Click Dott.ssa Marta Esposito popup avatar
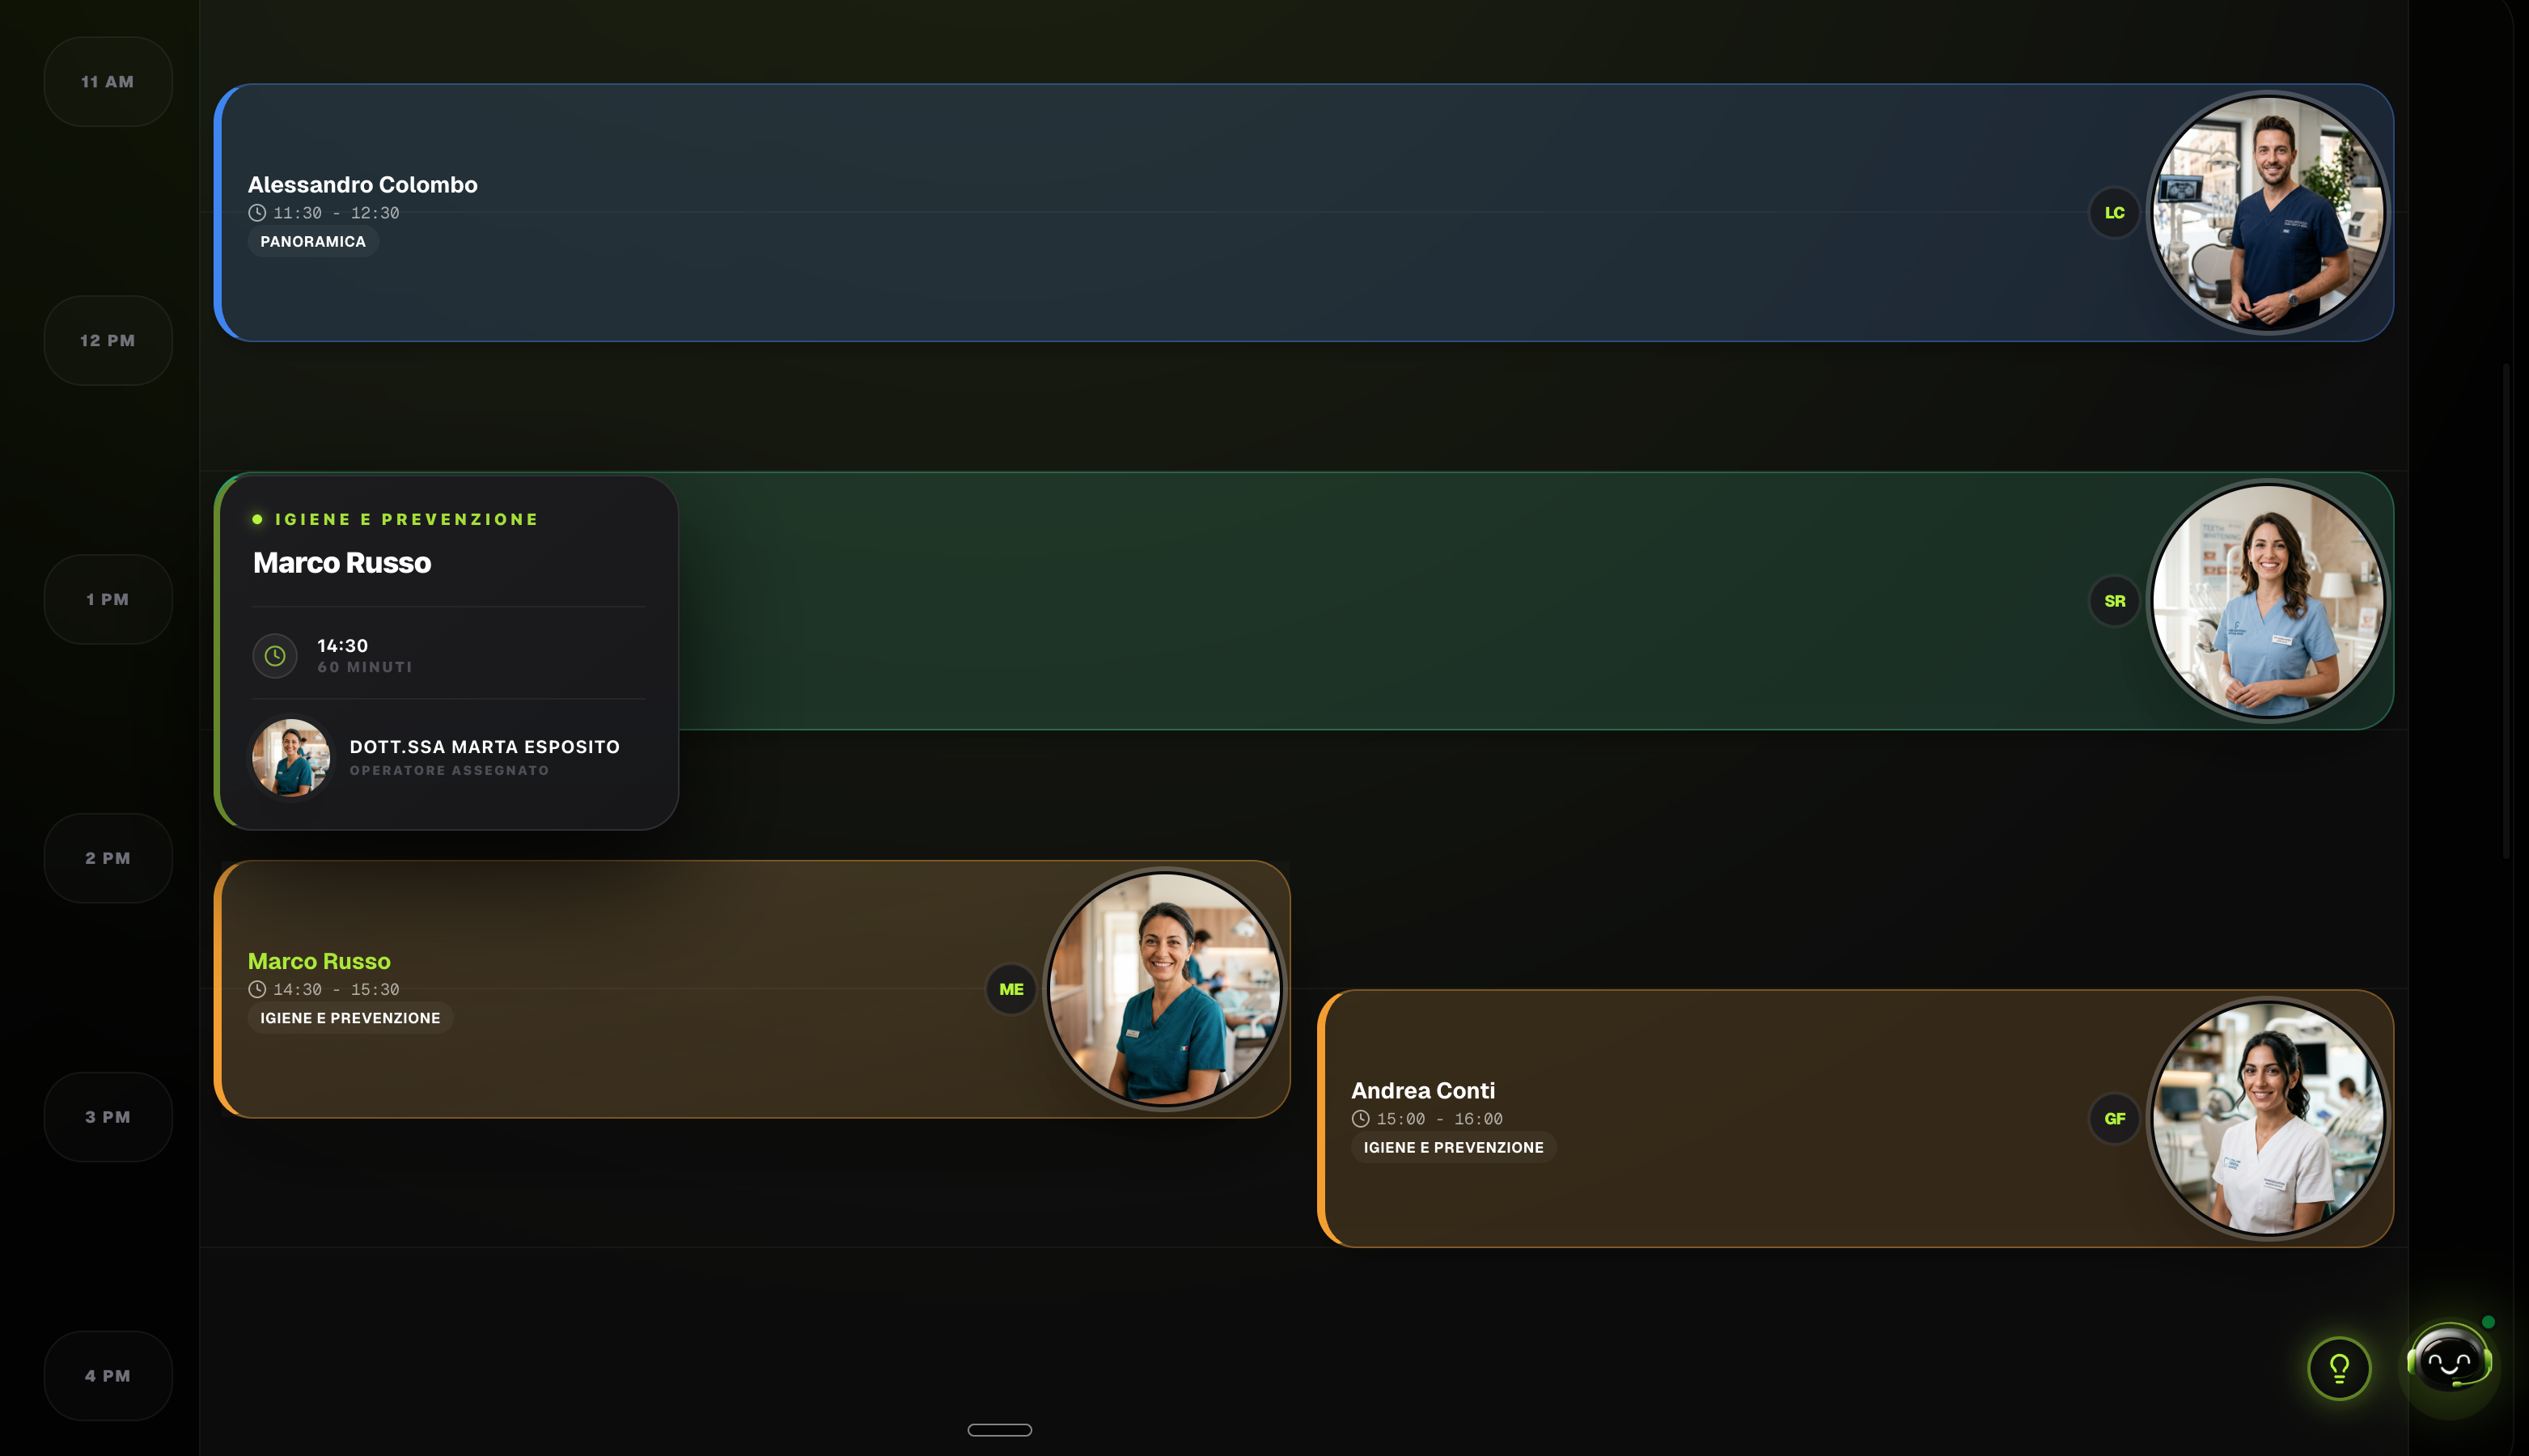 [291, 757]
